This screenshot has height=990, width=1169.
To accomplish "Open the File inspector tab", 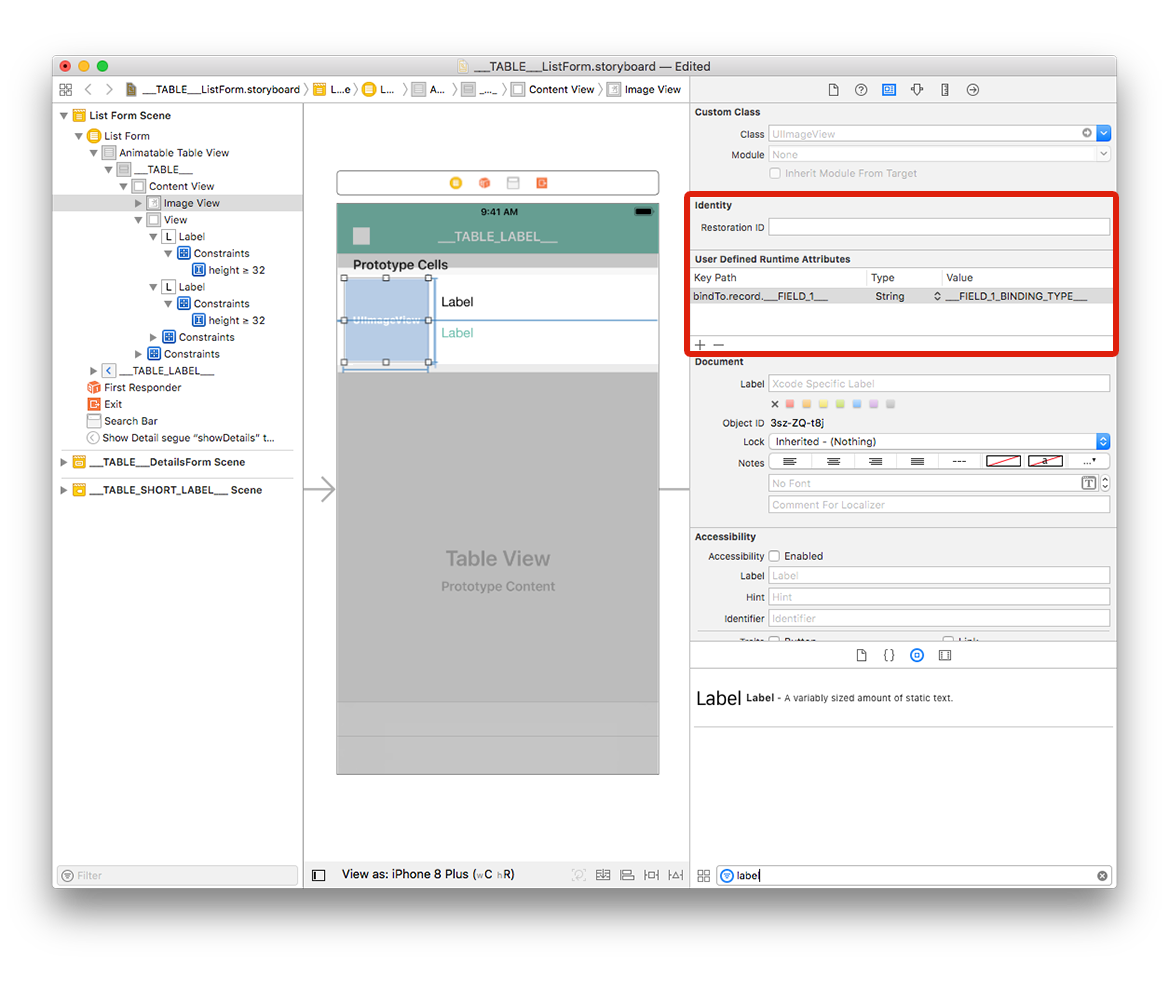I will coord(833,89).
